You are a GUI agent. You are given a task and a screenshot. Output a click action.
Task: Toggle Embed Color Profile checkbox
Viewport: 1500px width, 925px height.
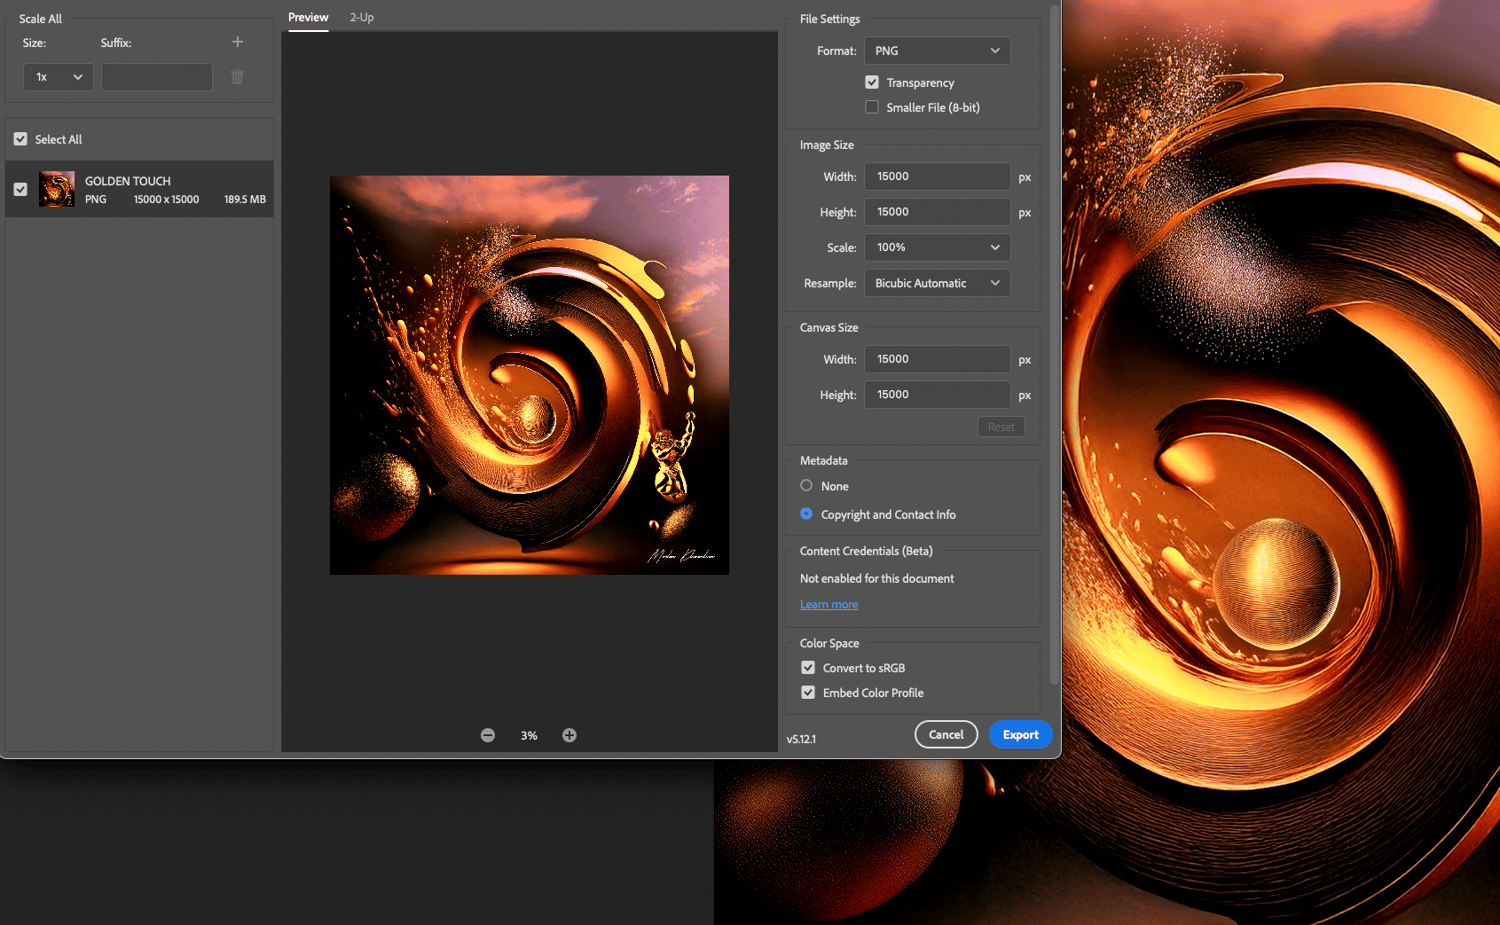[808, 692]
